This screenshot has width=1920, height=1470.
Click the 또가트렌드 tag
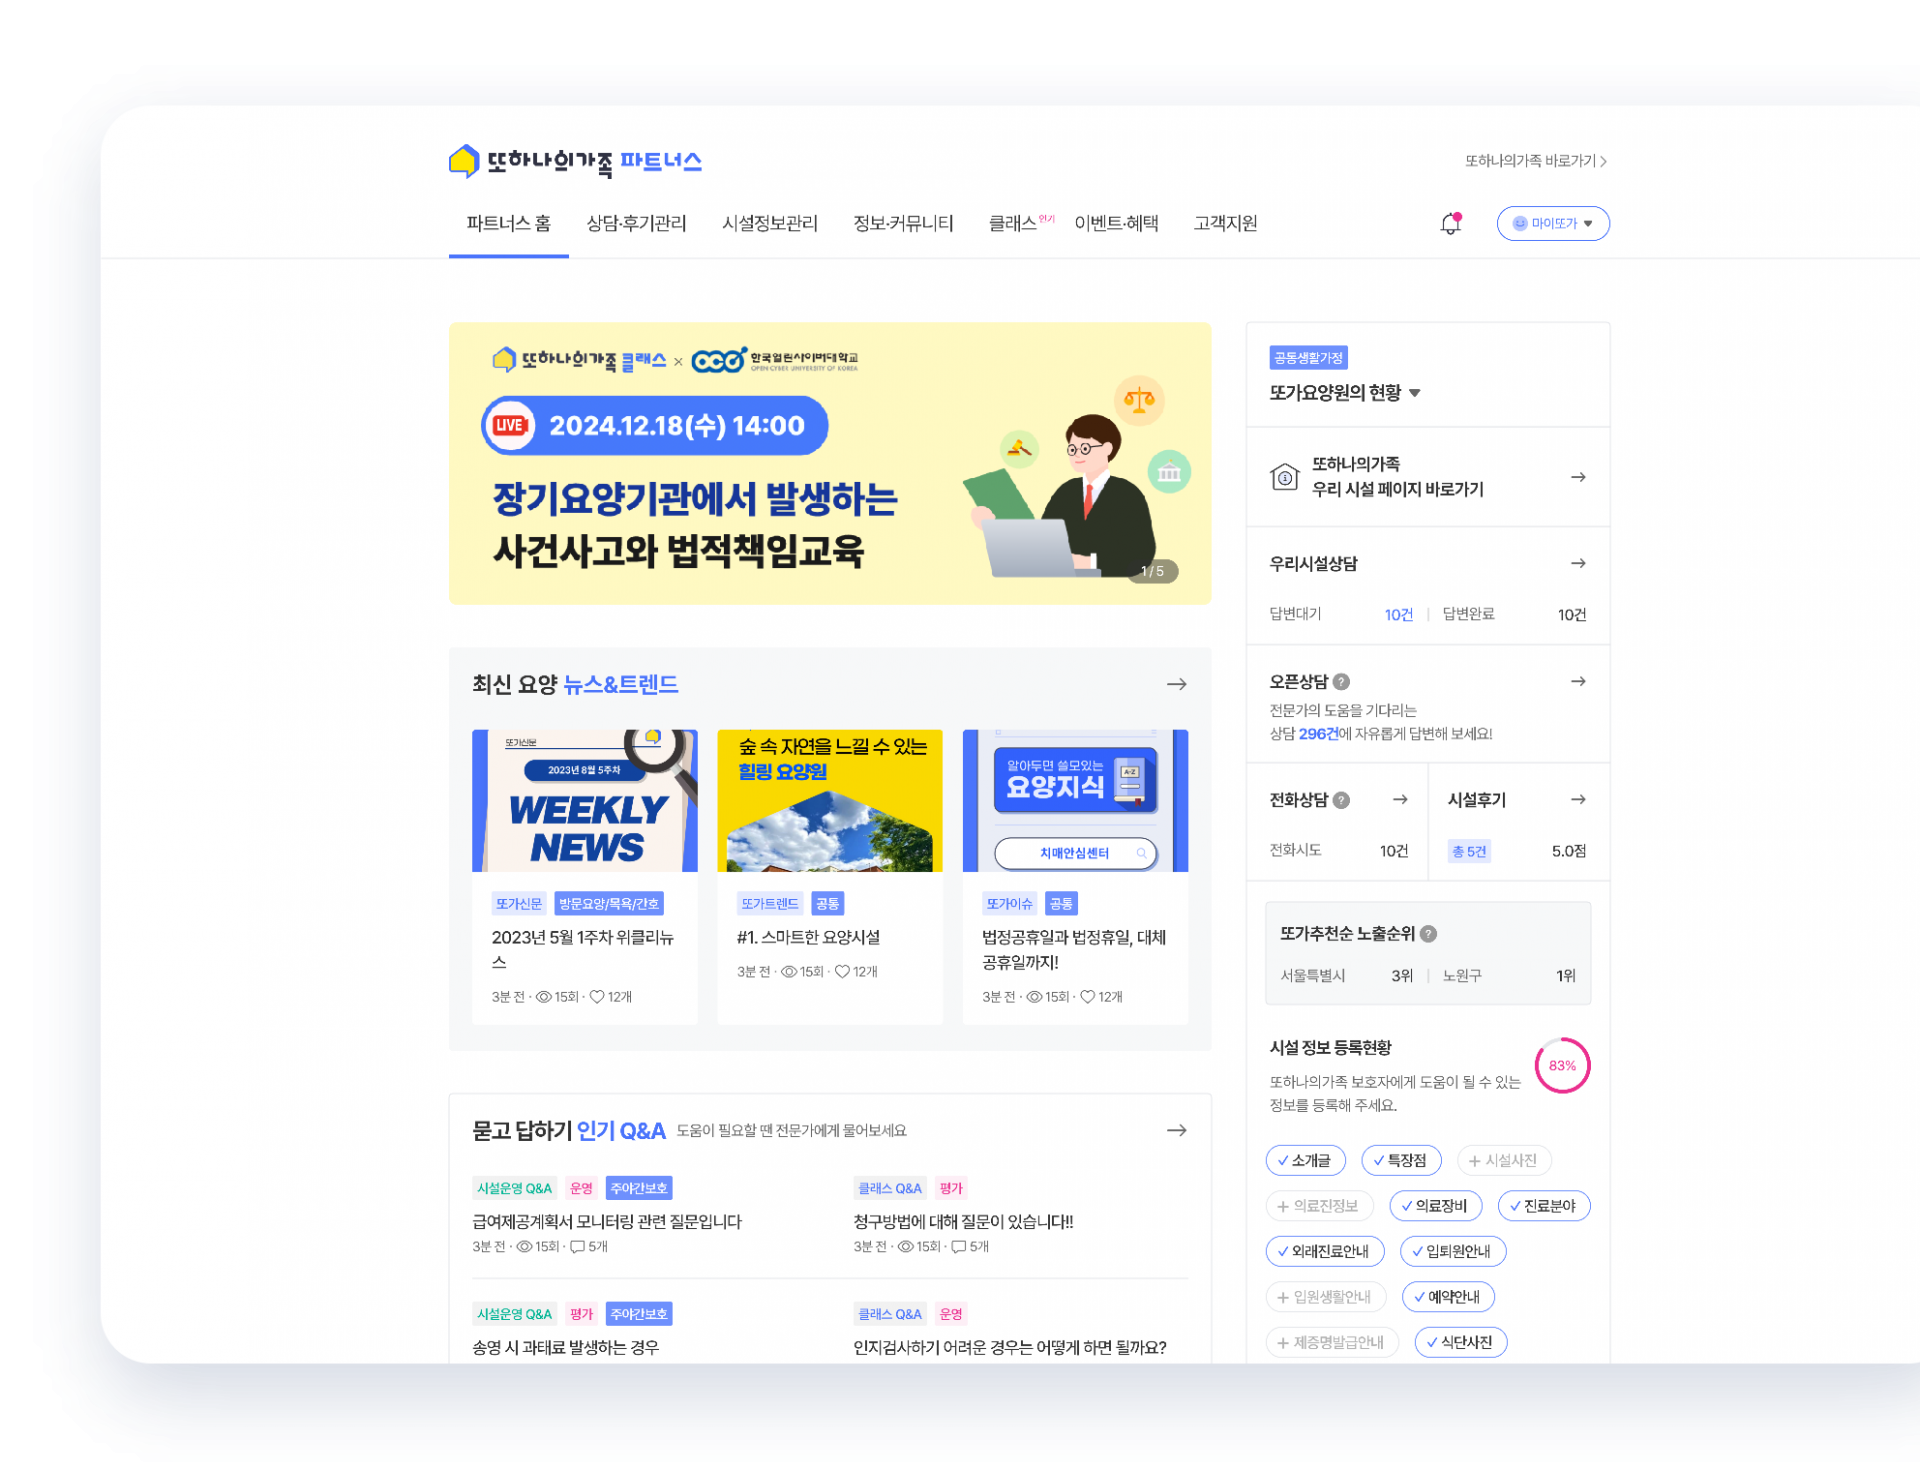click(x=769, y=903)
